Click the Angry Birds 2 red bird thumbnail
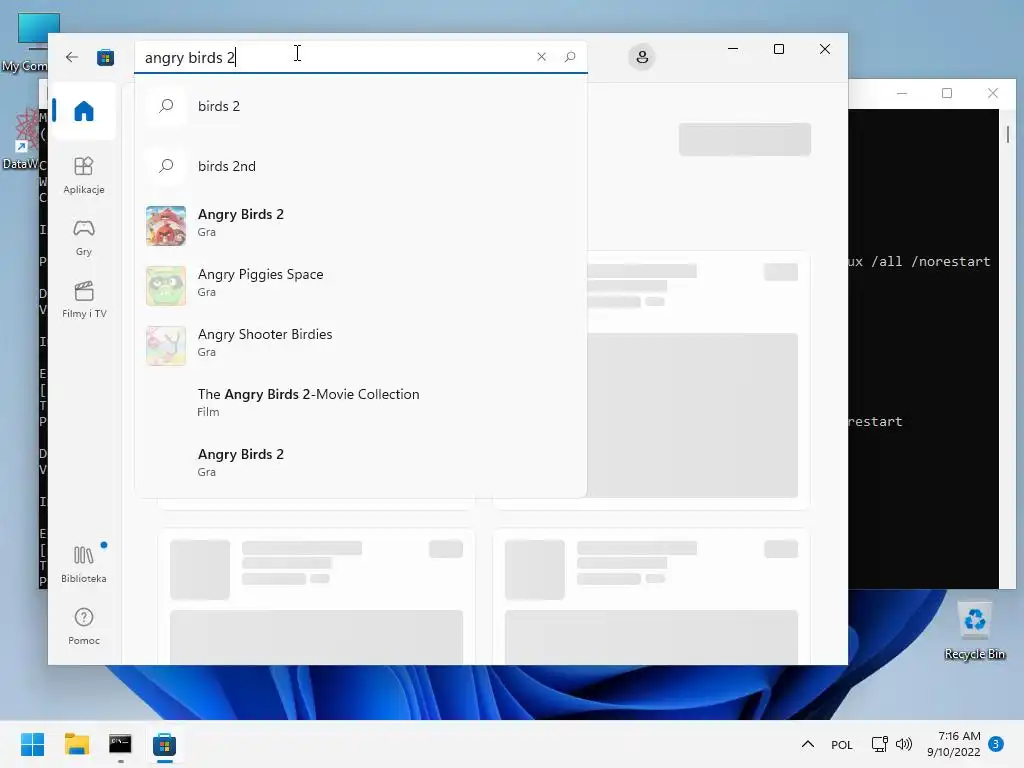 point(166,226)
